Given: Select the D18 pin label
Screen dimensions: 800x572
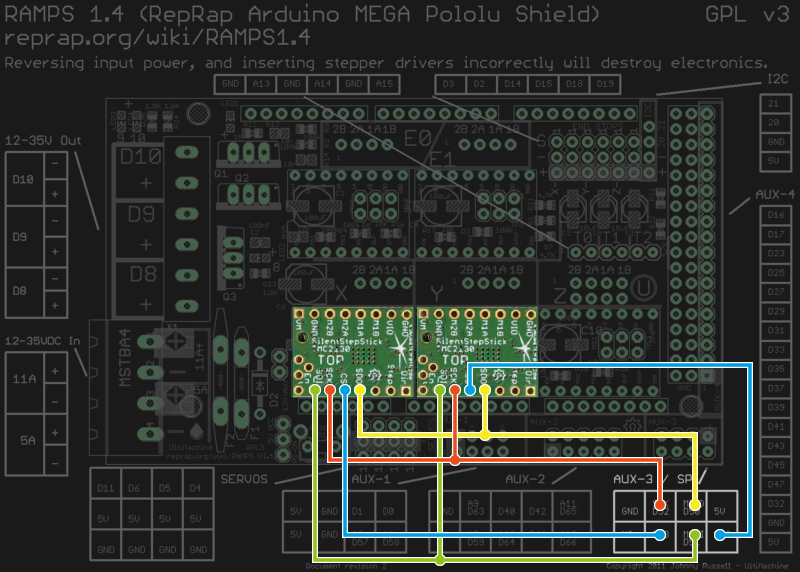Looking at the screenshot, I should 574,84.
